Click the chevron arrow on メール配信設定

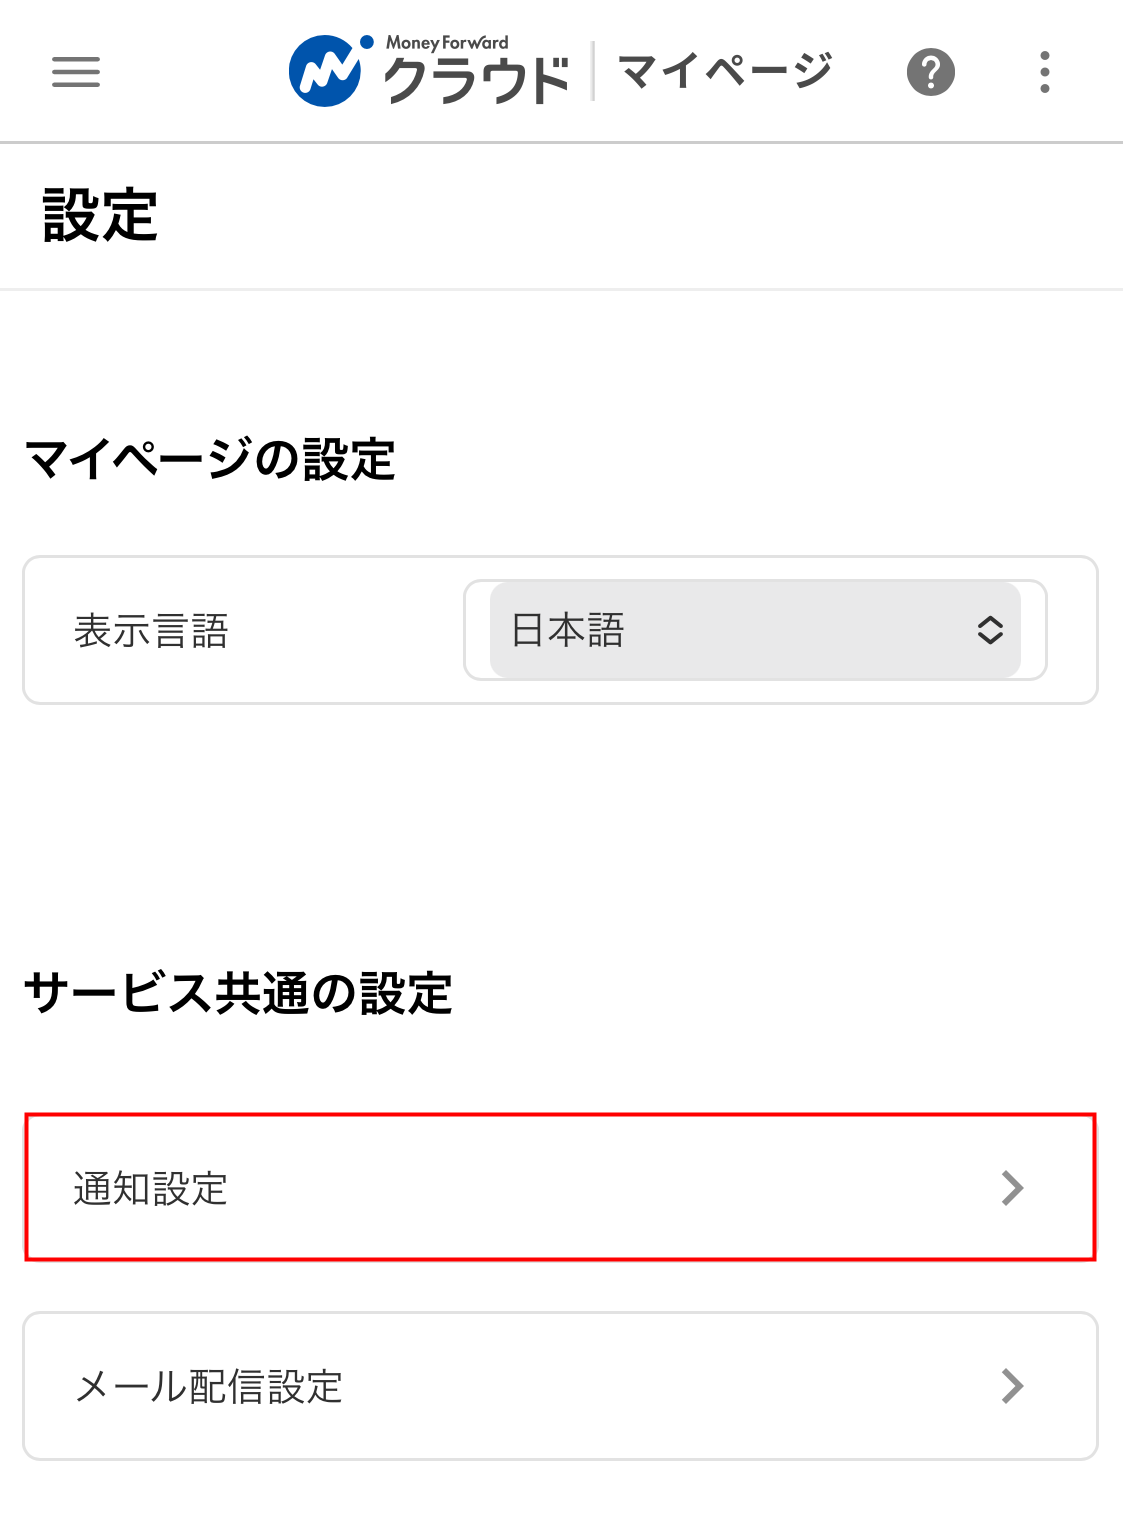(1012, 1386)
